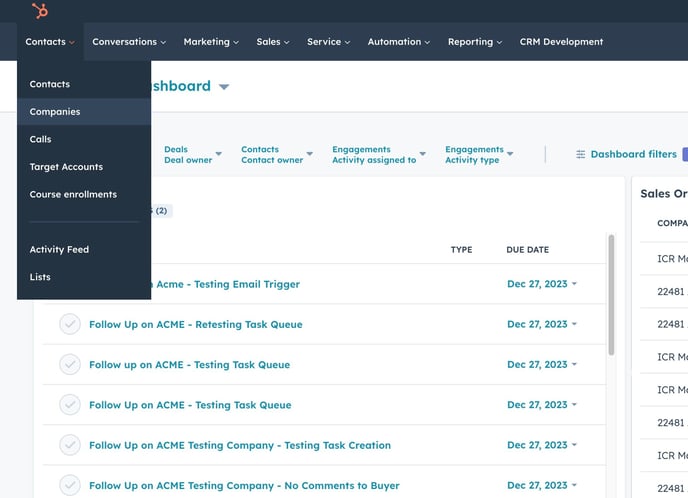This screenshot has height=498, width=688.
Task: Complete the No Comments to Buyer task
Action: click(69, 486)
